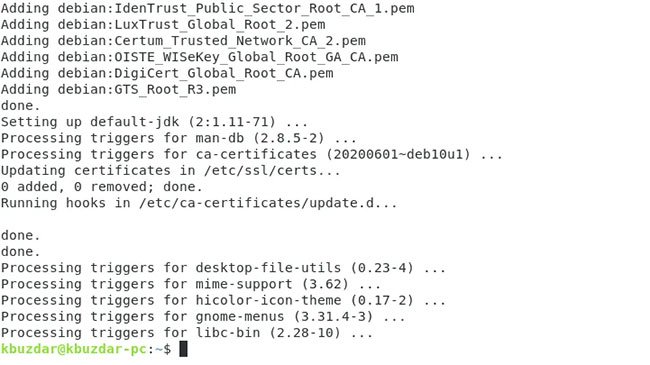Click the mime-support triggers line
This screenshot has width=650, height=365.
coord(191,284)
